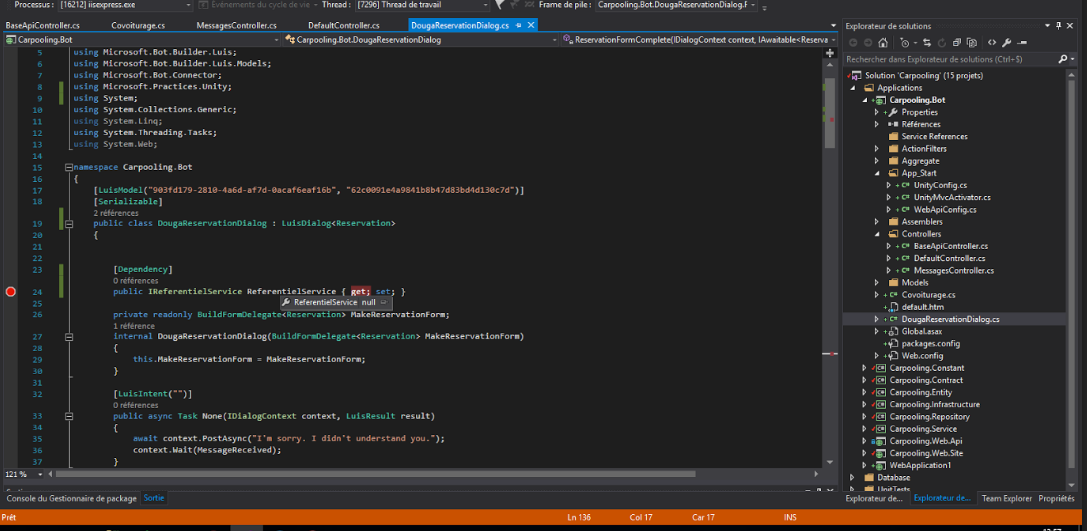Click the Global.asax file icon
This screenshot has width=1087, height=531.
(x=894, y=331)
